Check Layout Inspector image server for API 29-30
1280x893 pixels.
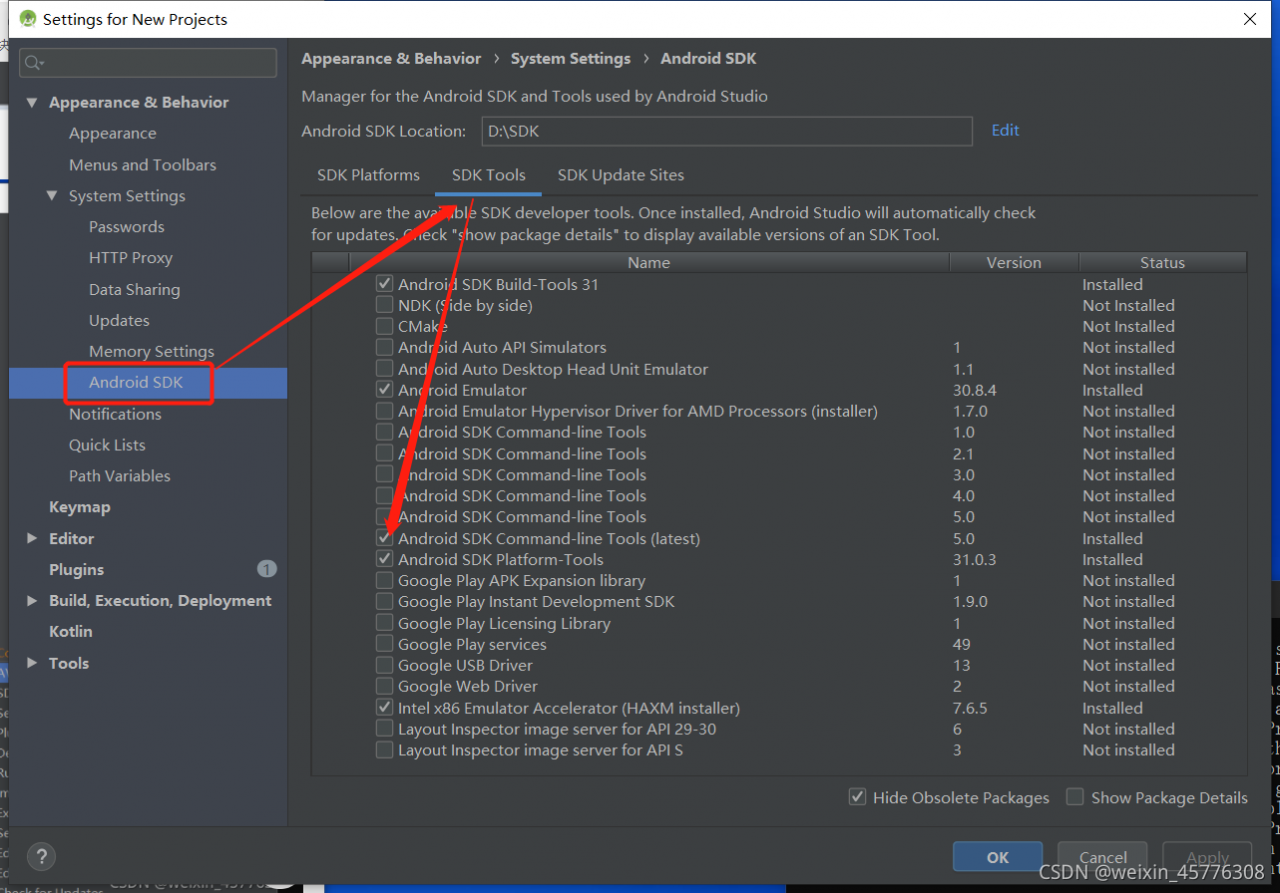(x=384, y=729)
